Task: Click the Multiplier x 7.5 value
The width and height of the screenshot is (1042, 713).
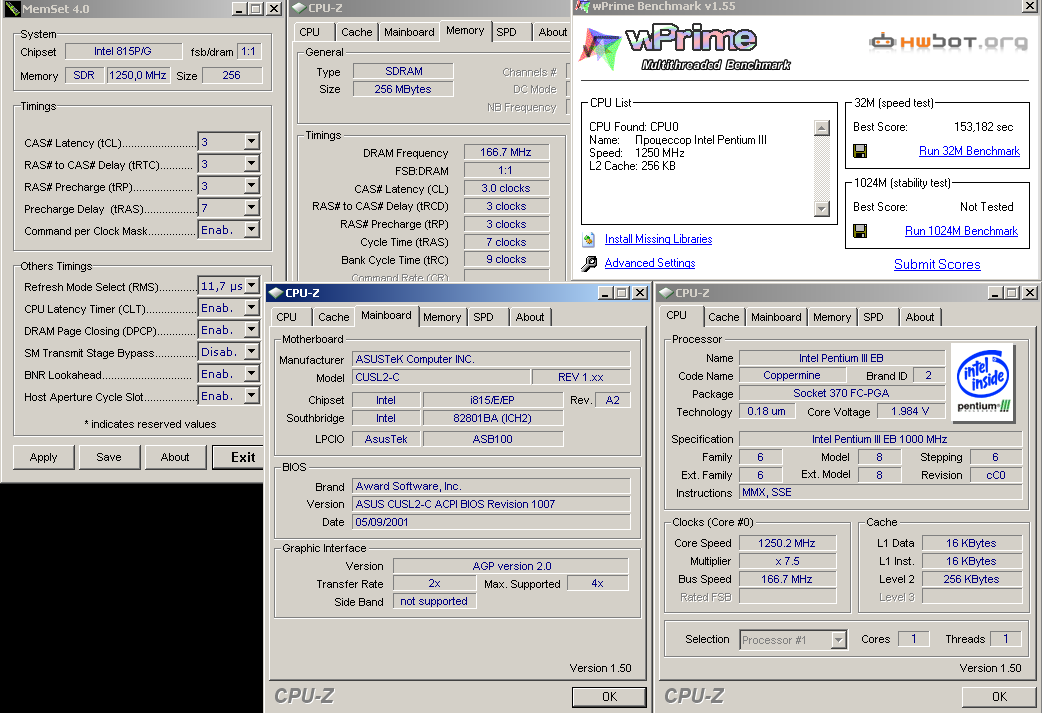Action: coord(787,561)
